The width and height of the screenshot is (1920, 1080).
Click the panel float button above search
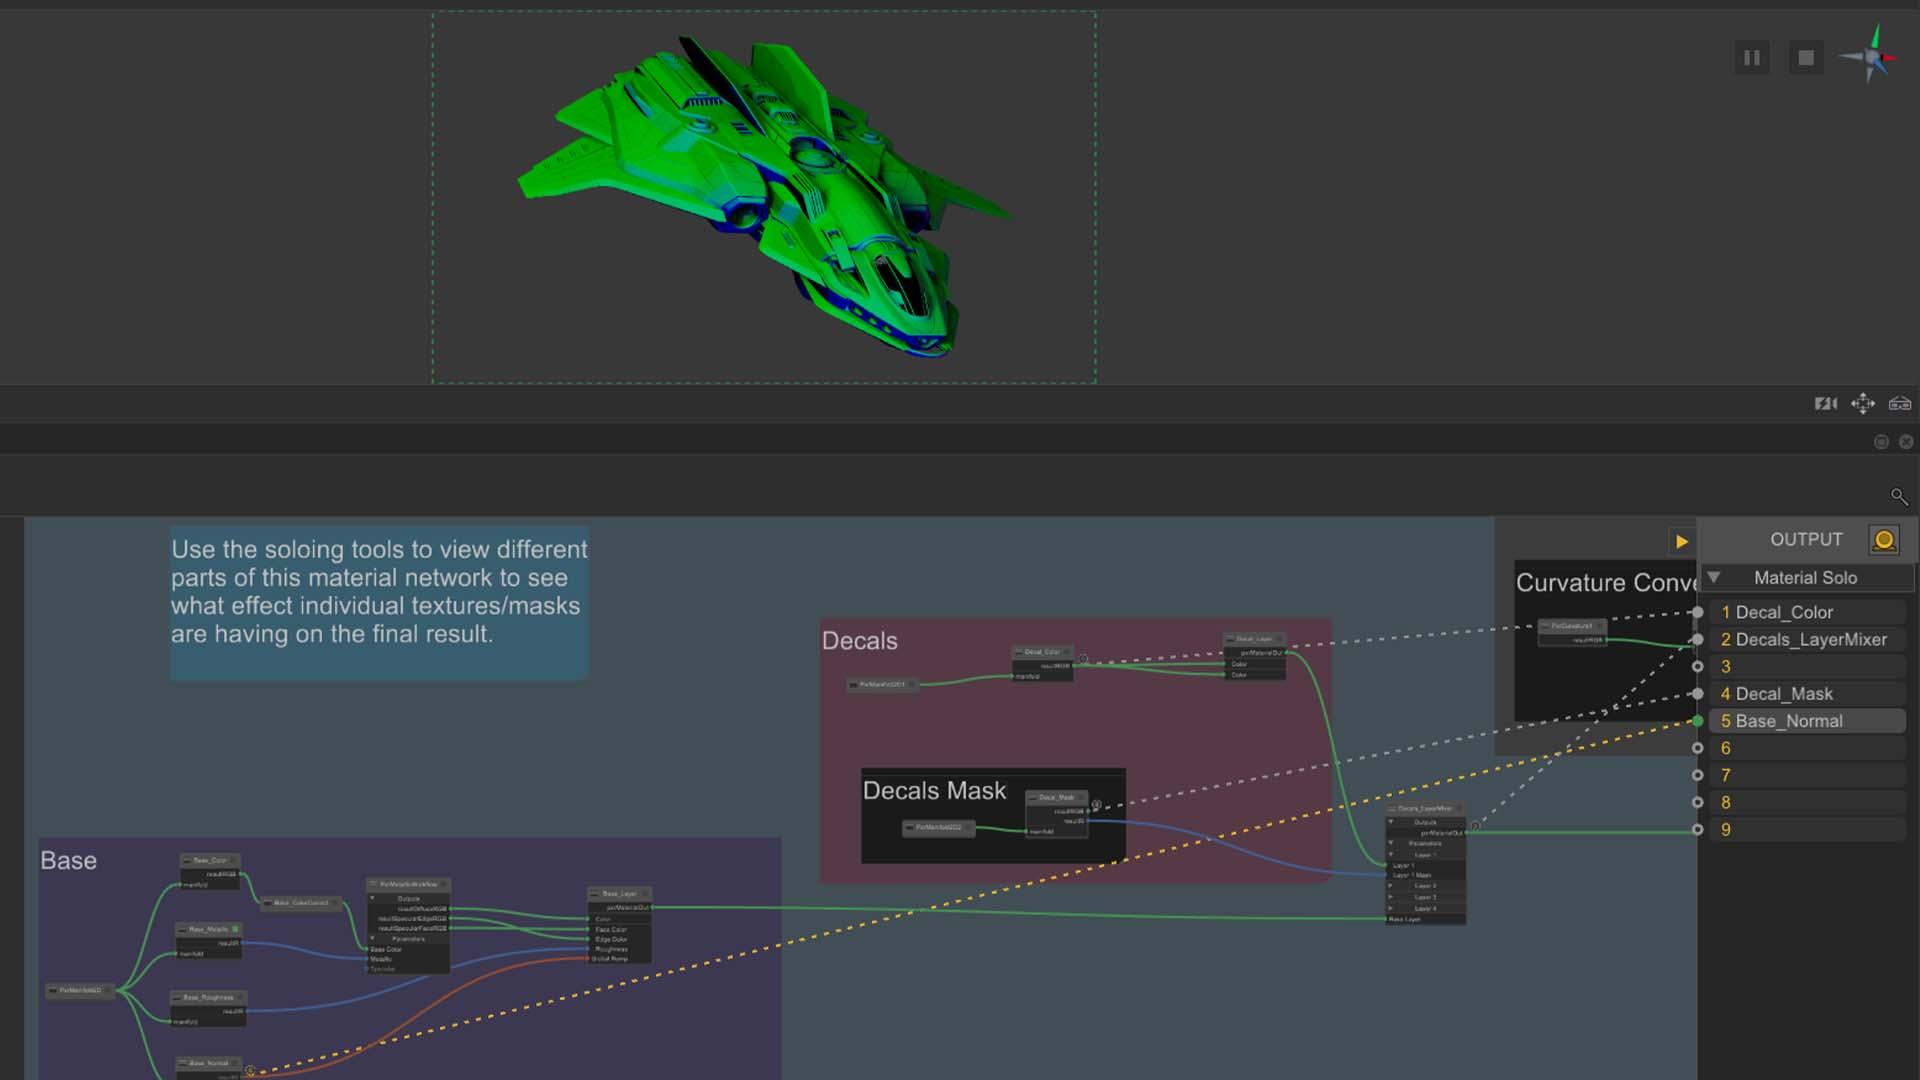click(x=1881, y=442)
